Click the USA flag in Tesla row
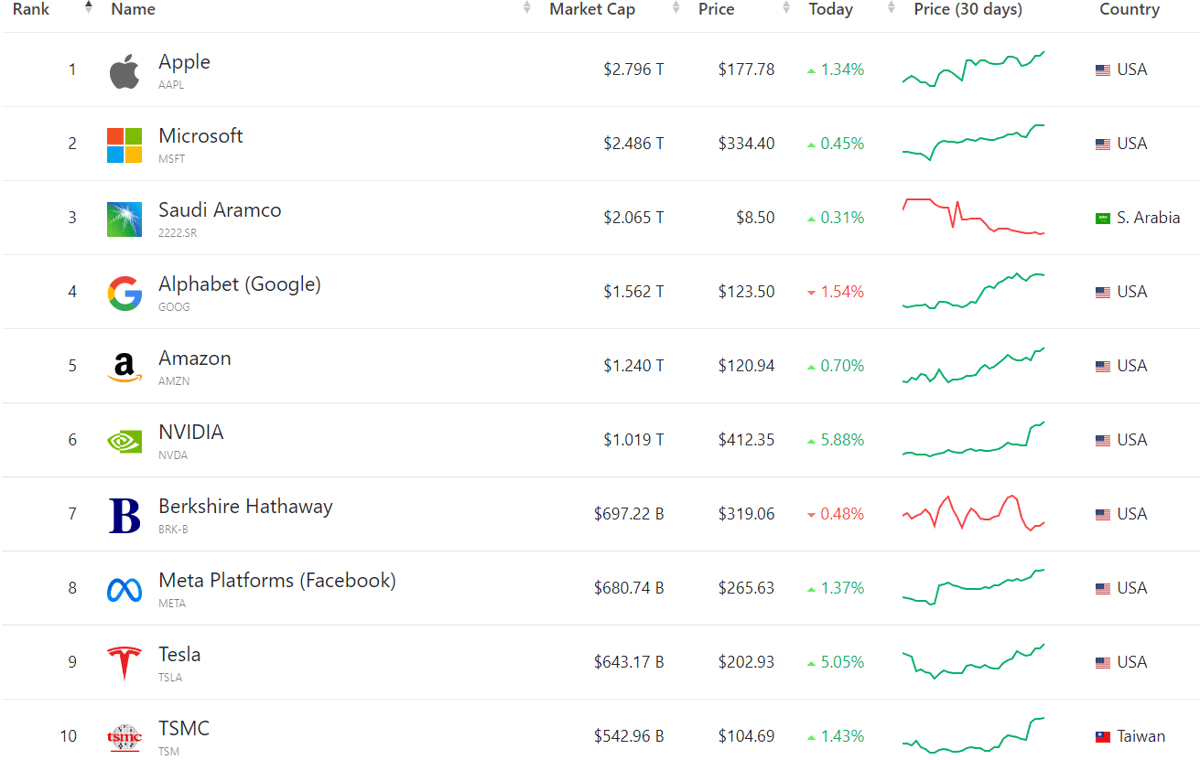Image resolution: width=1200 pixels, height=760 pixels. [1103, 663]
